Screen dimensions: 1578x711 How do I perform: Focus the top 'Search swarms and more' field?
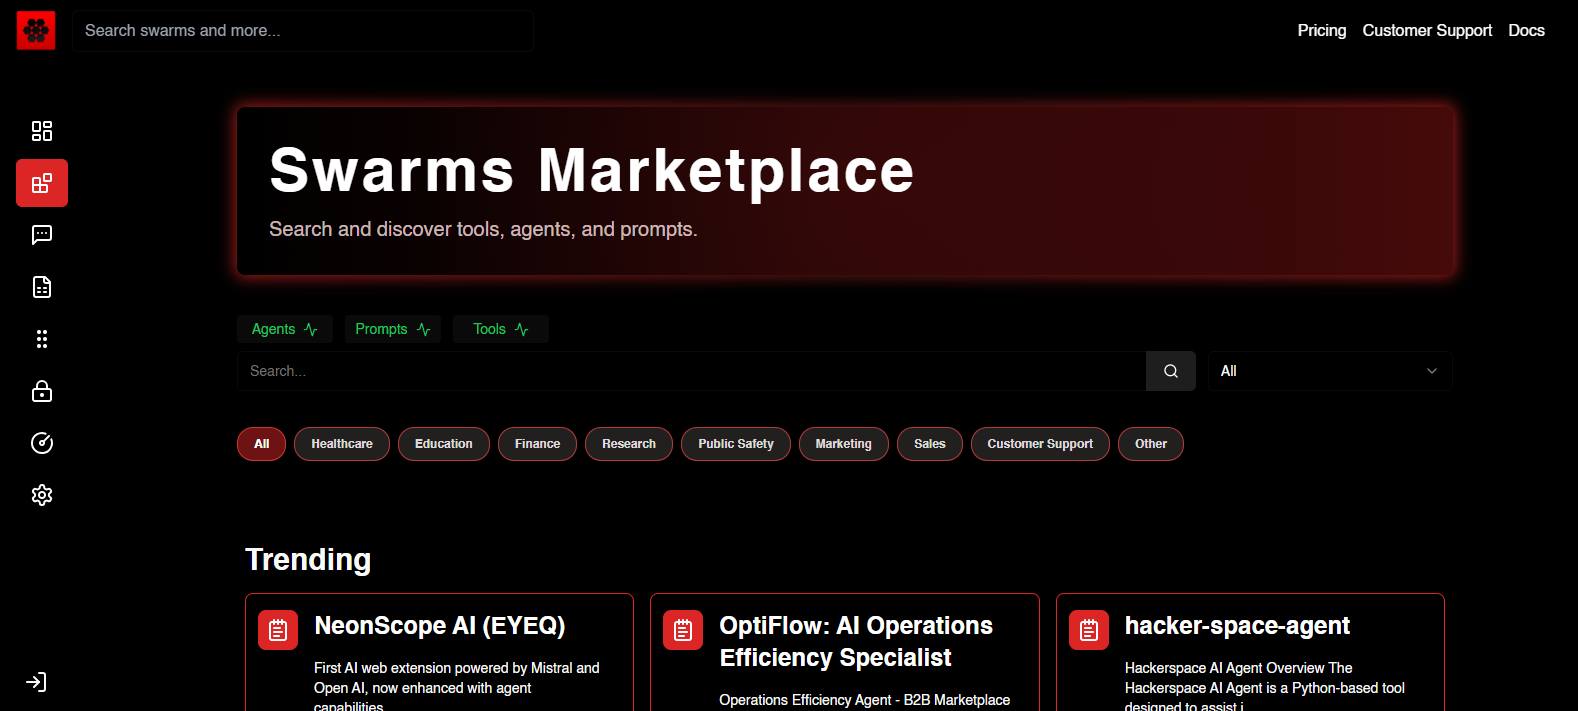(x=303, y=31)
